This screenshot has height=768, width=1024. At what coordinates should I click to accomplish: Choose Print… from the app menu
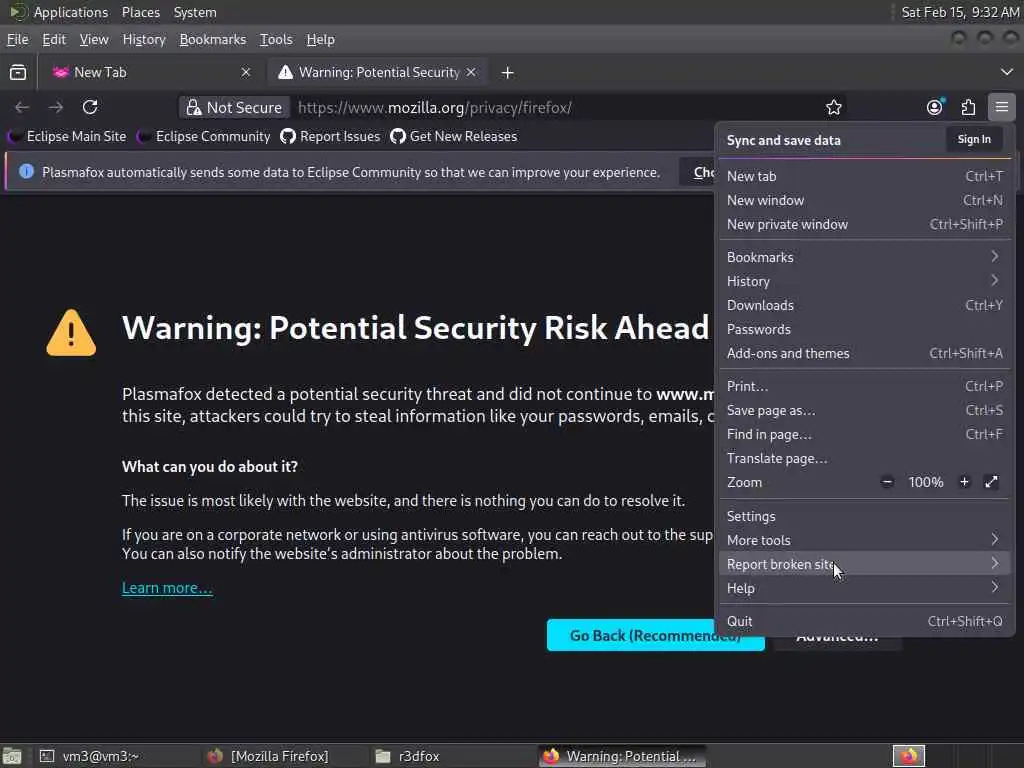coord(864,386)
